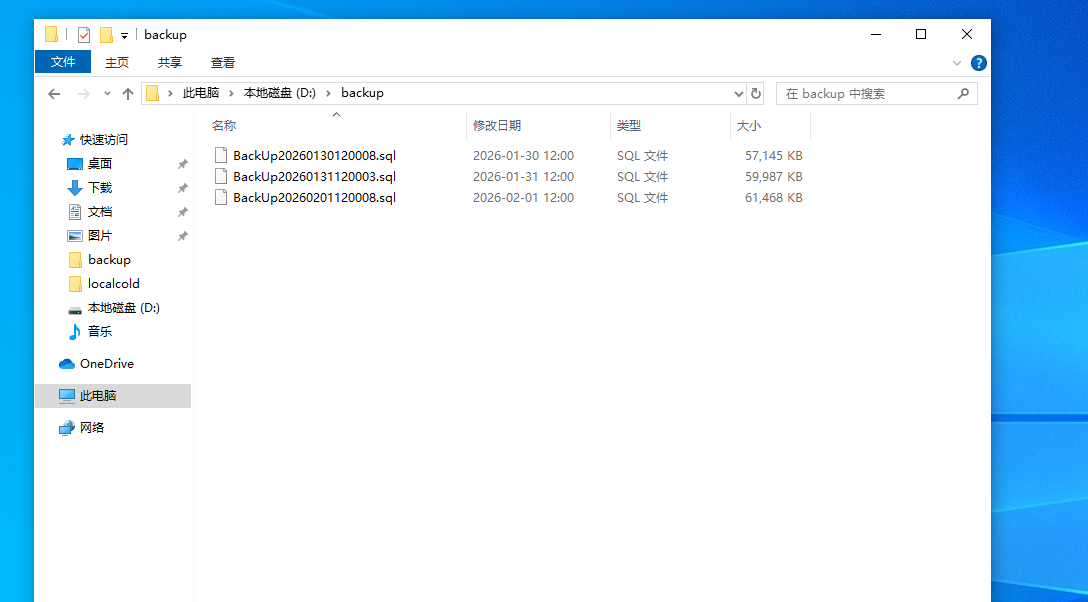Open the address bar history dropdown
The height and width of the screenshot is (602, 1088).
(739, 94)
